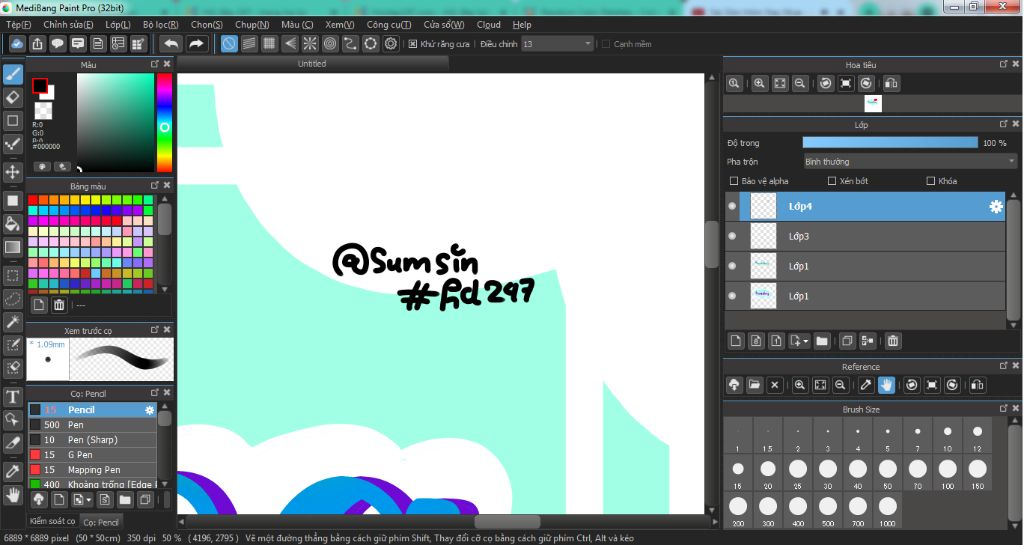
Task: Select the Hand pan tool in left toolbar
Action: tap(12, 494)
